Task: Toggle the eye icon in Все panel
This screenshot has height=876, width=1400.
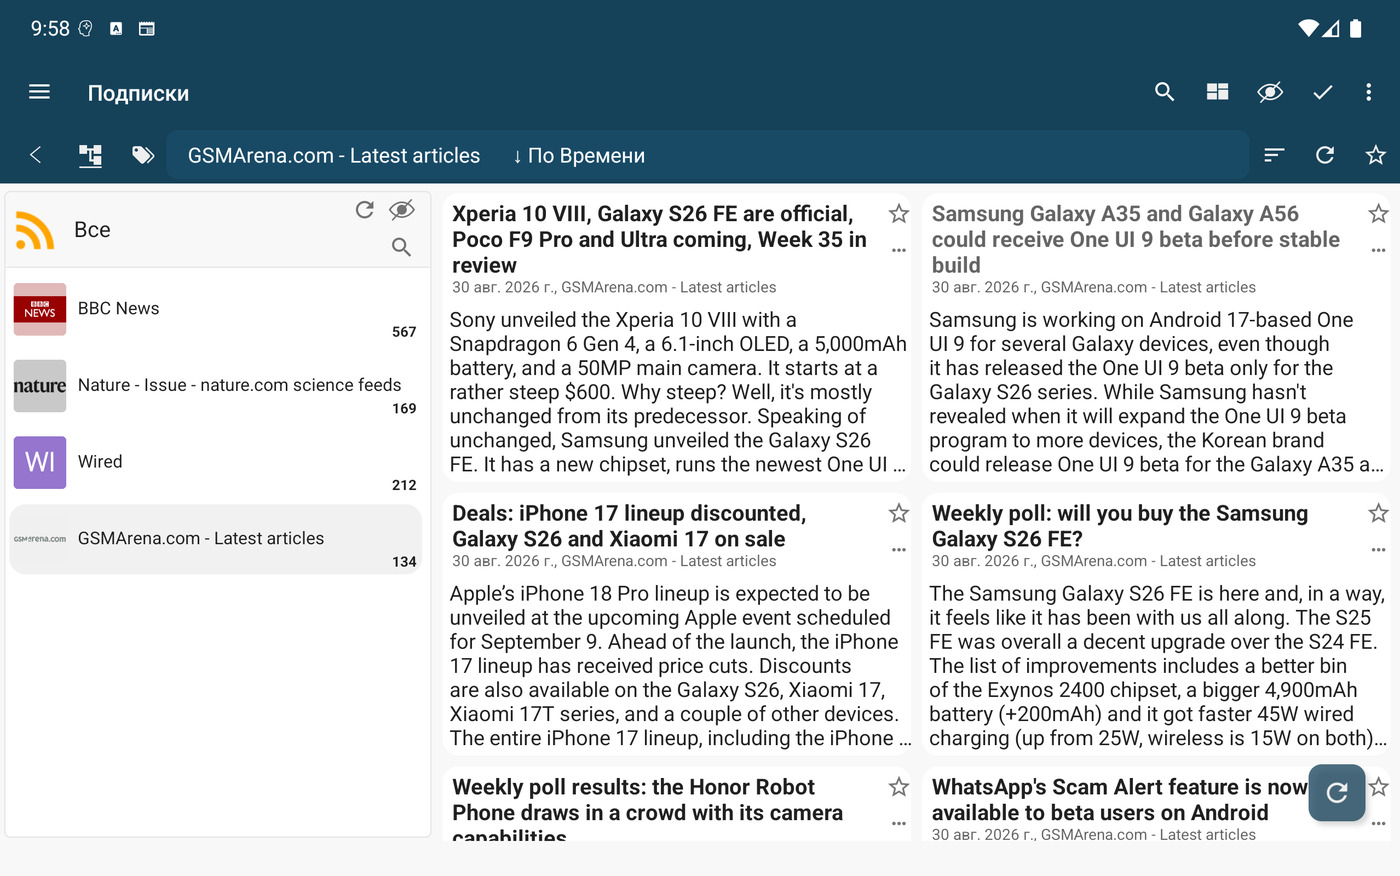Action: pyautogui.click(x=401, y=209)
